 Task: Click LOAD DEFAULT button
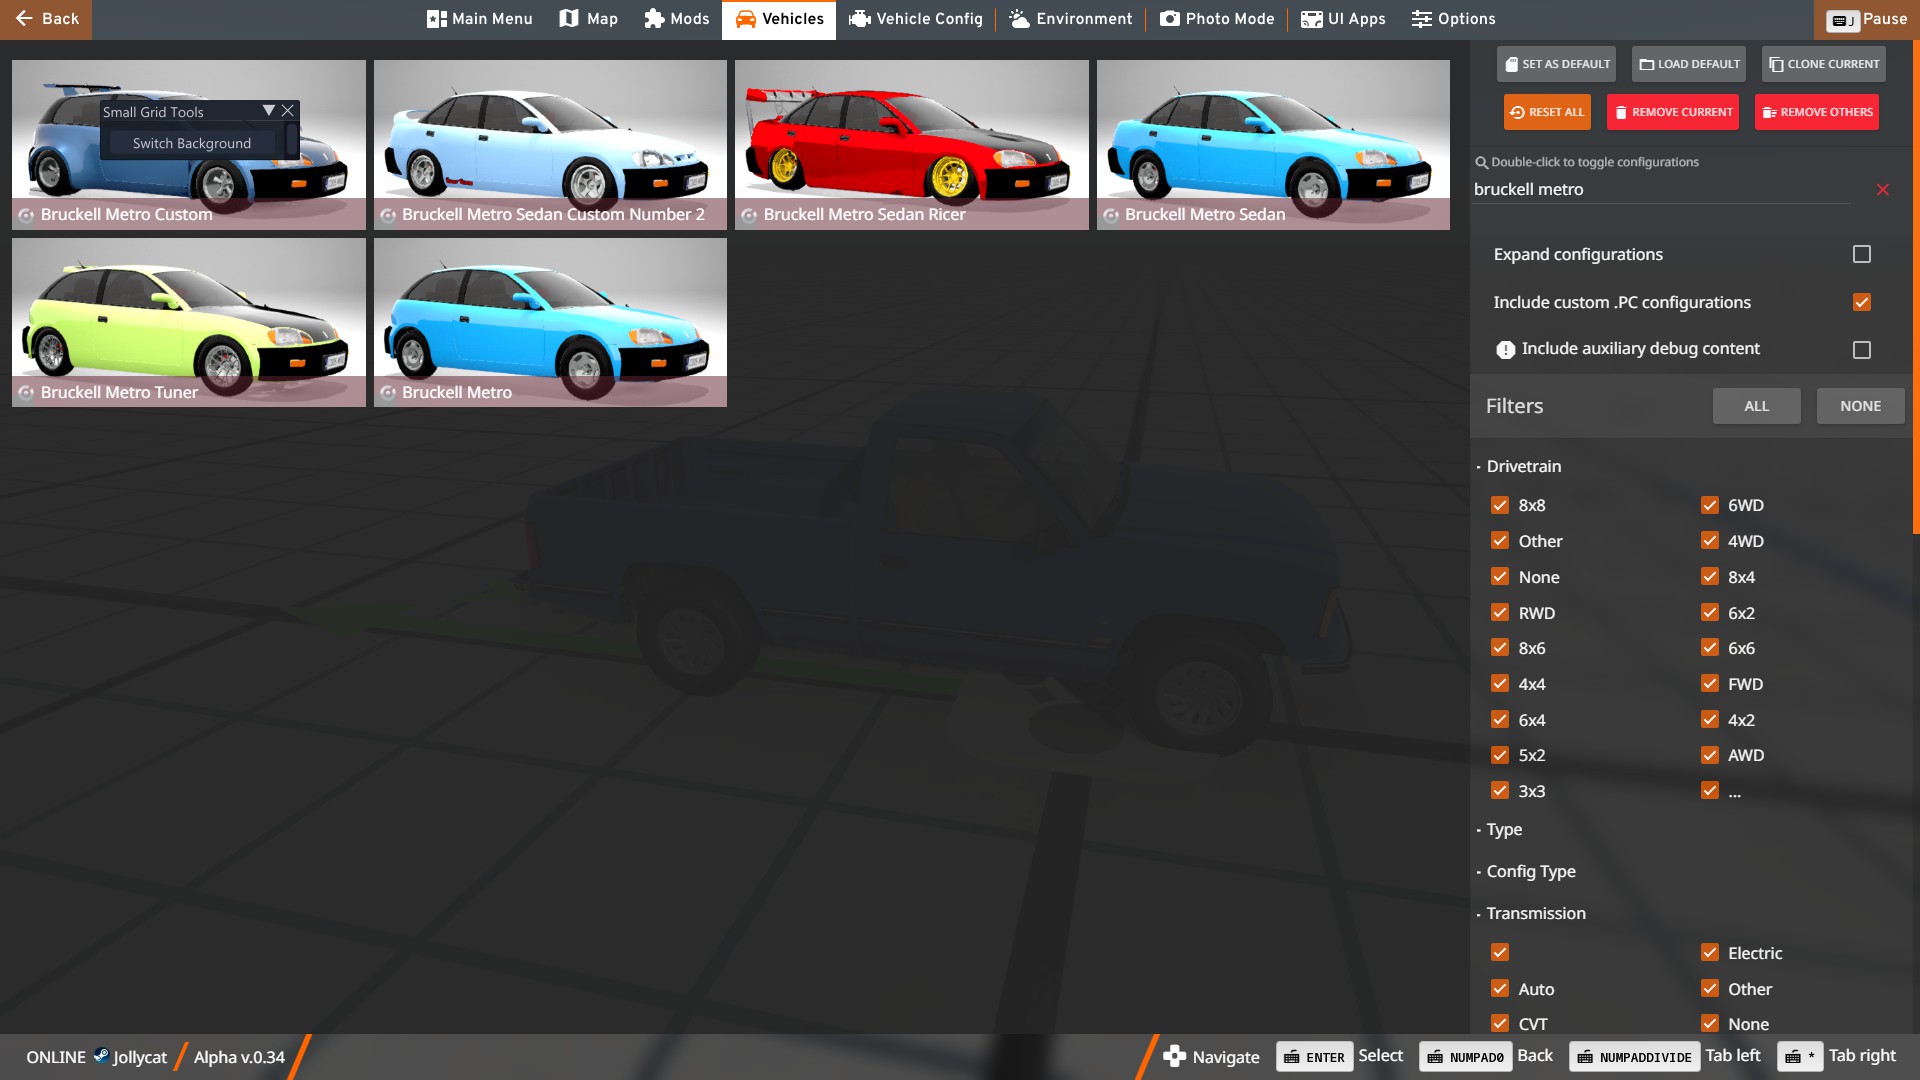[x=1689, y=64]
